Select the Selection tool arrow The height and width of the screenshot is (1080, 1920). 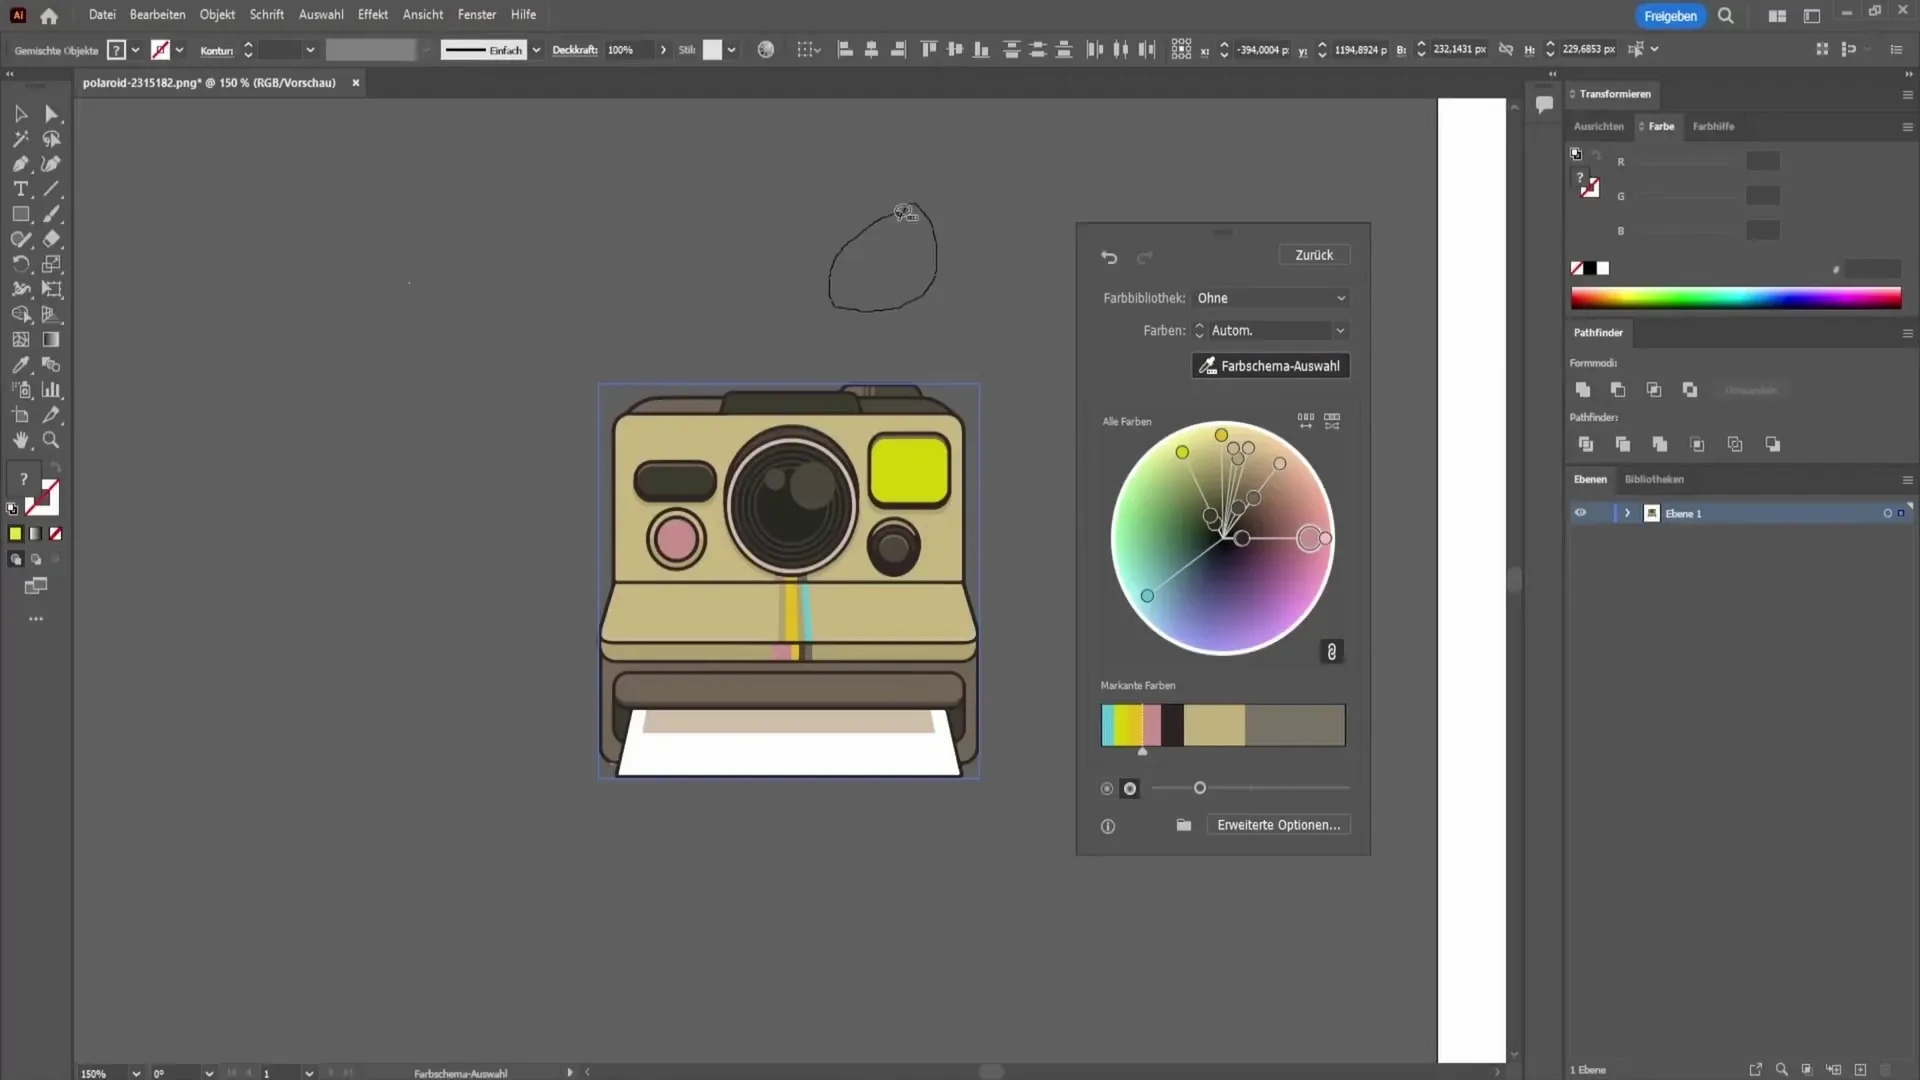pyautogui.click(x=21, y=114)
